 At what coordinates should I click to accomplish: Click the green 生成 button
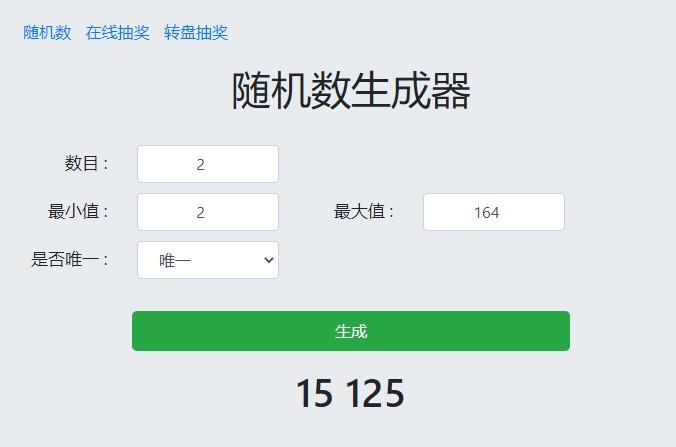coord(351,331)
